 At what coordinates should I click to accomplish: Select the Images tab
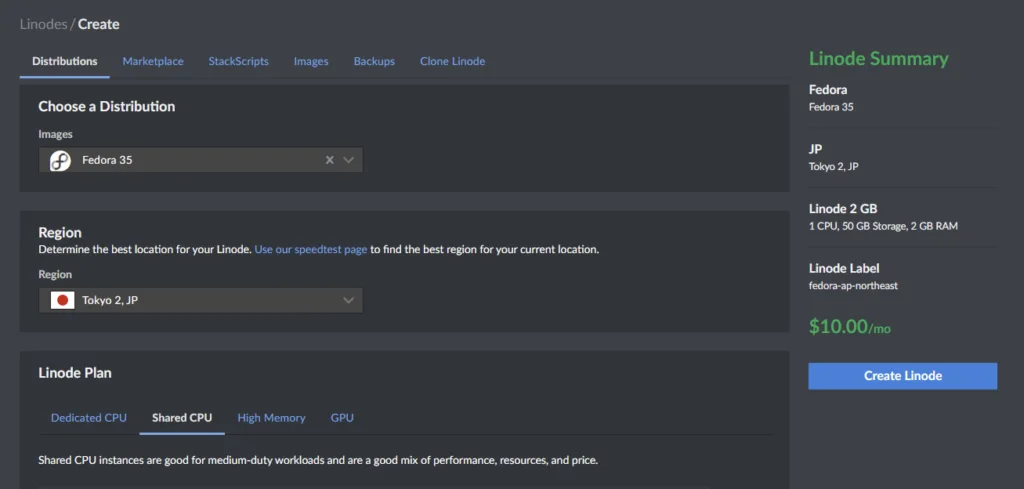click(311, 61)
